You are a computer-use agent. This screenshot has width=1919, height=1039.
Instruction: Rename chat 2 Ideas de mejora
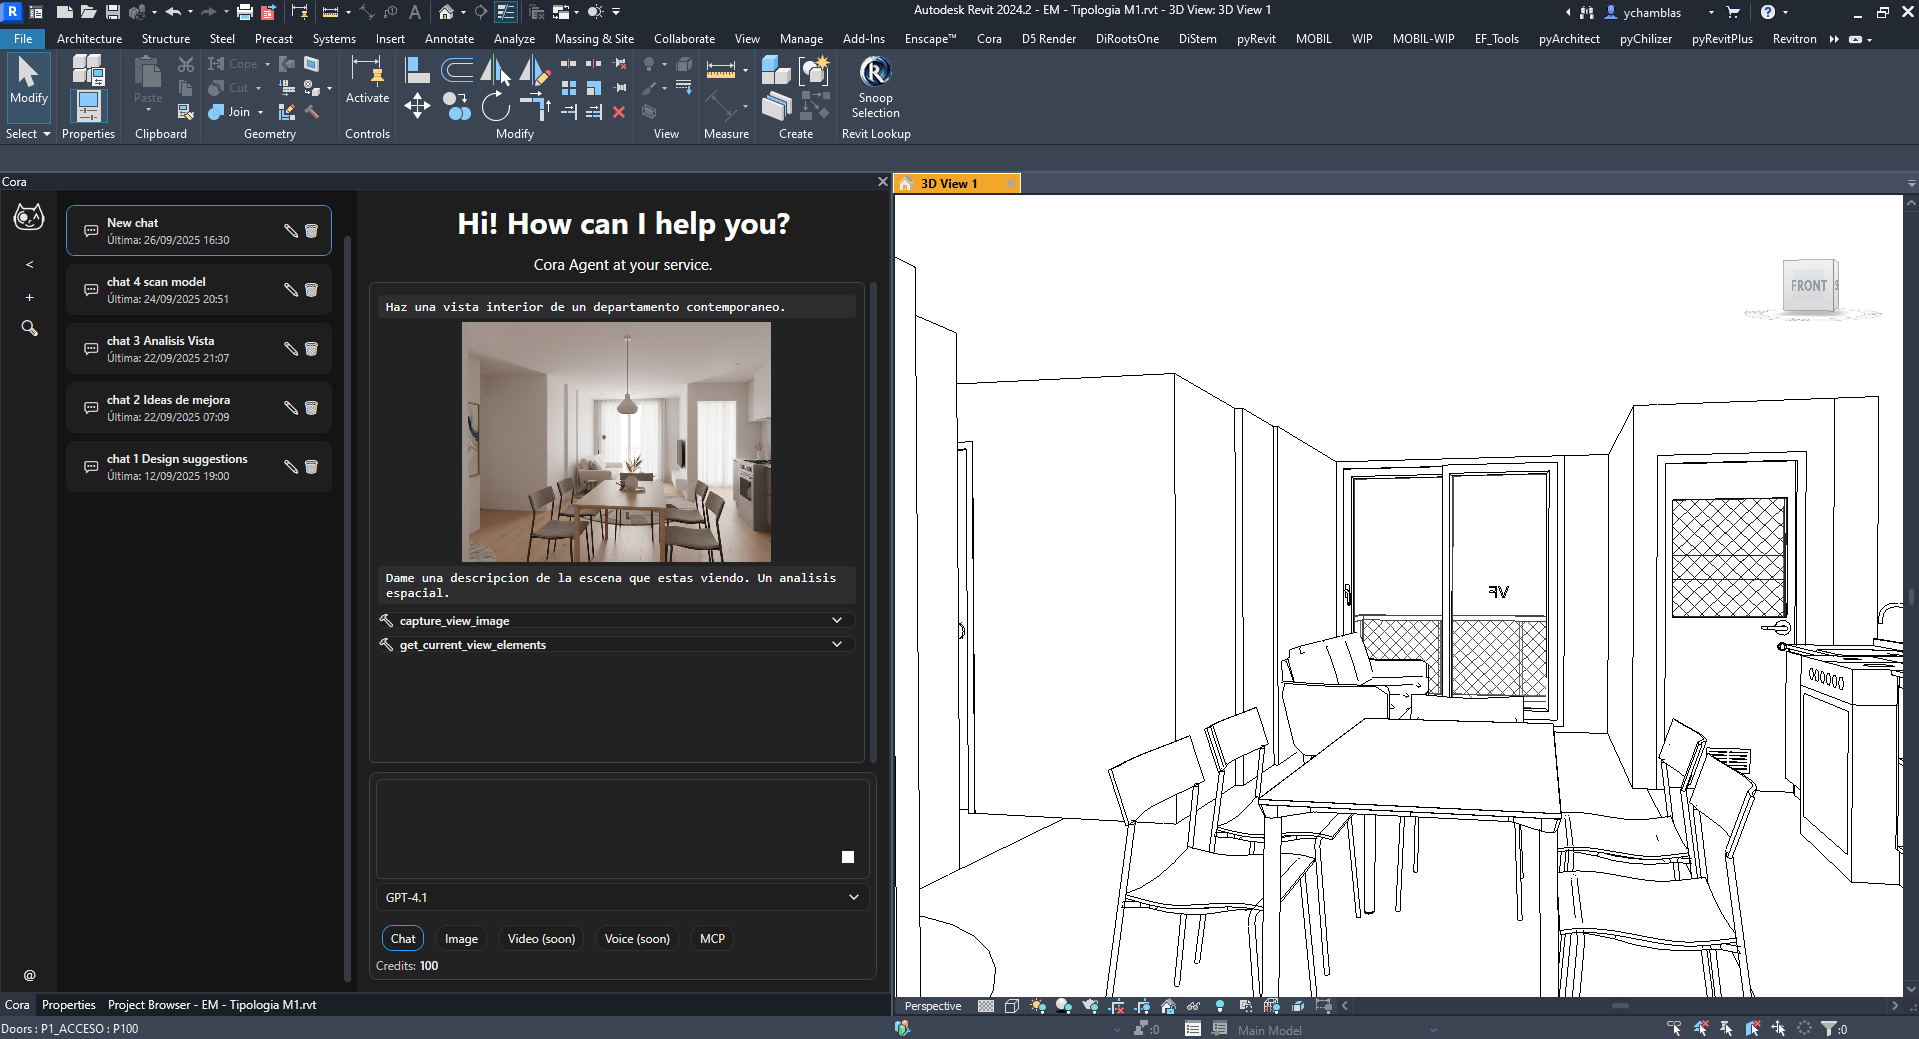click(291, 408)
